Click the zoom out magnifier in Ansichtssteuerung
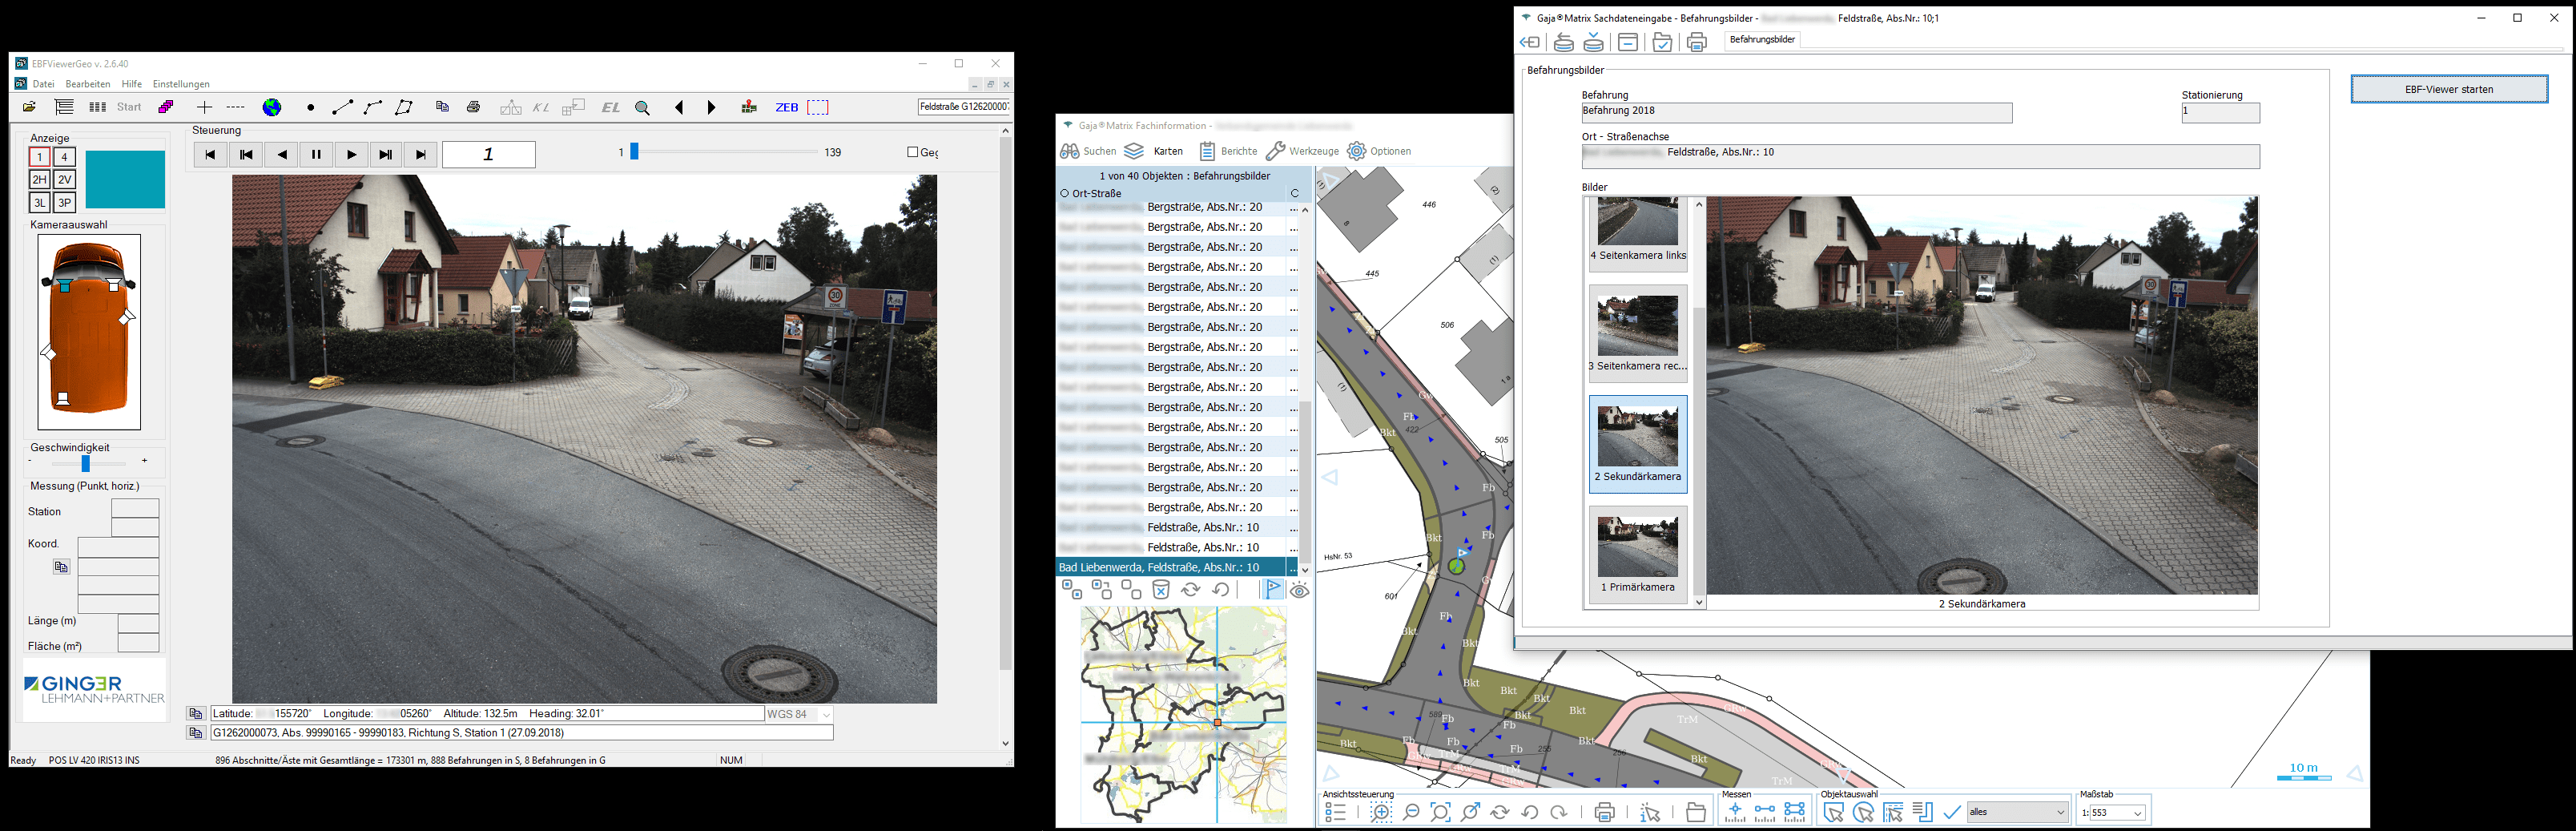This screenshot has height=831, width=2576. (1411, 813)
